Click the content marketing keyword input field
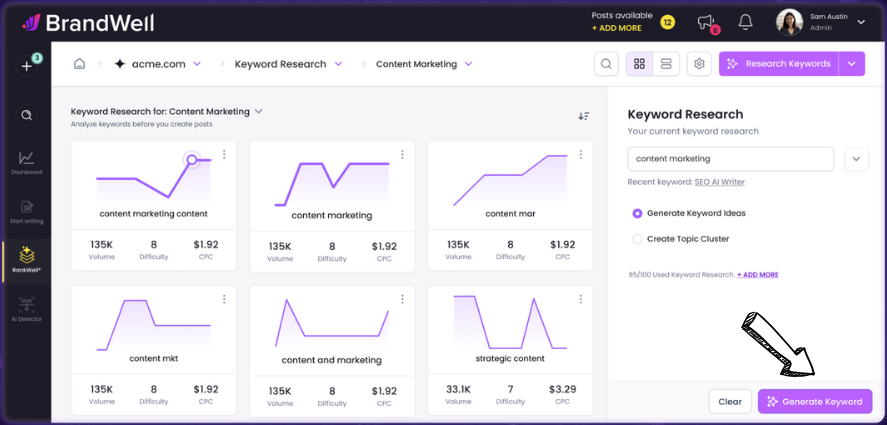 (730, 158)
